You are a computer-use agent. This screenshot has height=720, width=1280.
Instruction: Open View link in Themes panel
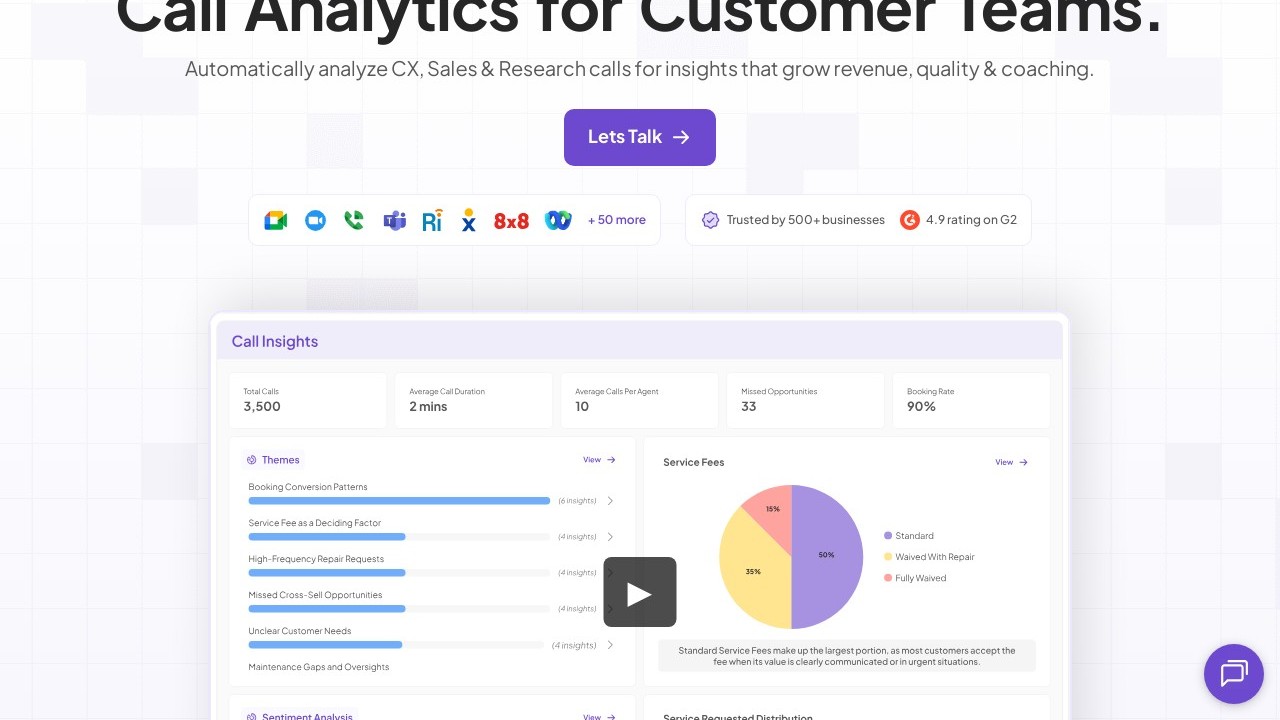point(599,460)
